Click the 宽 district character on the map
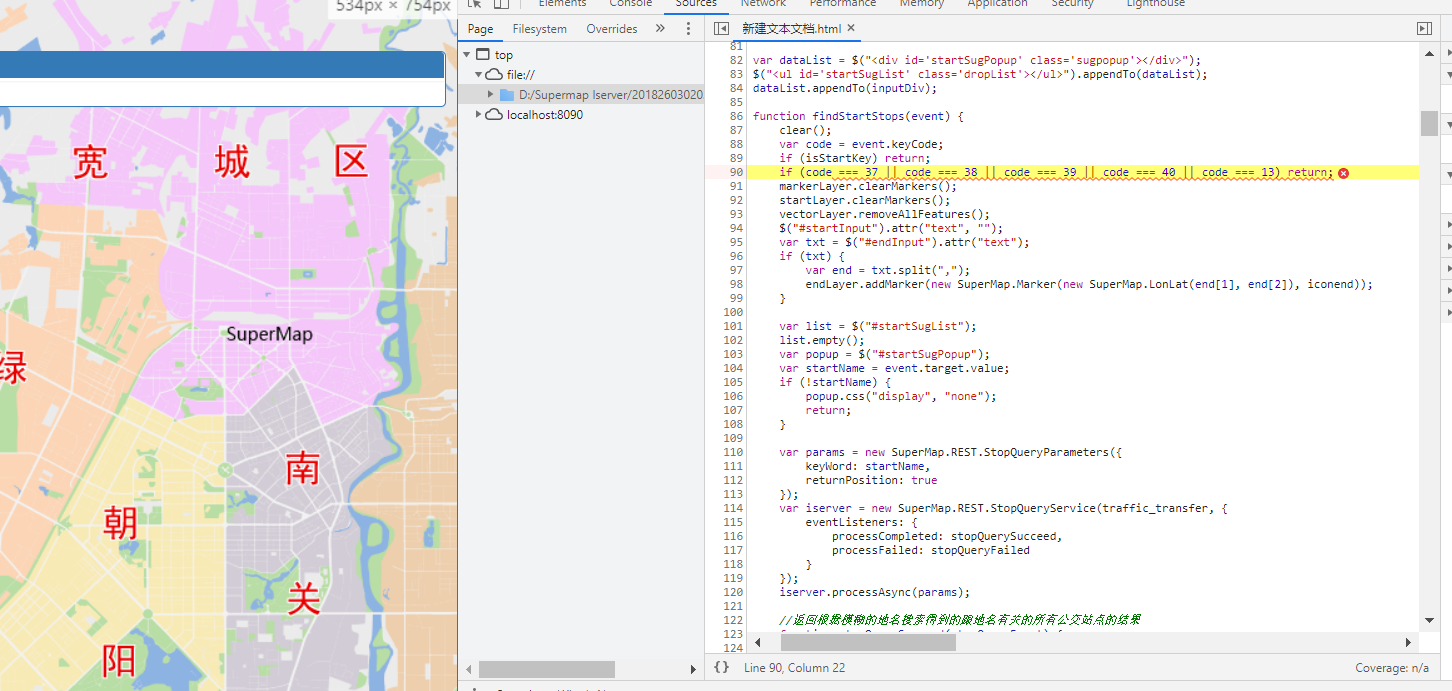The image size is (1452, 691). 90,161
